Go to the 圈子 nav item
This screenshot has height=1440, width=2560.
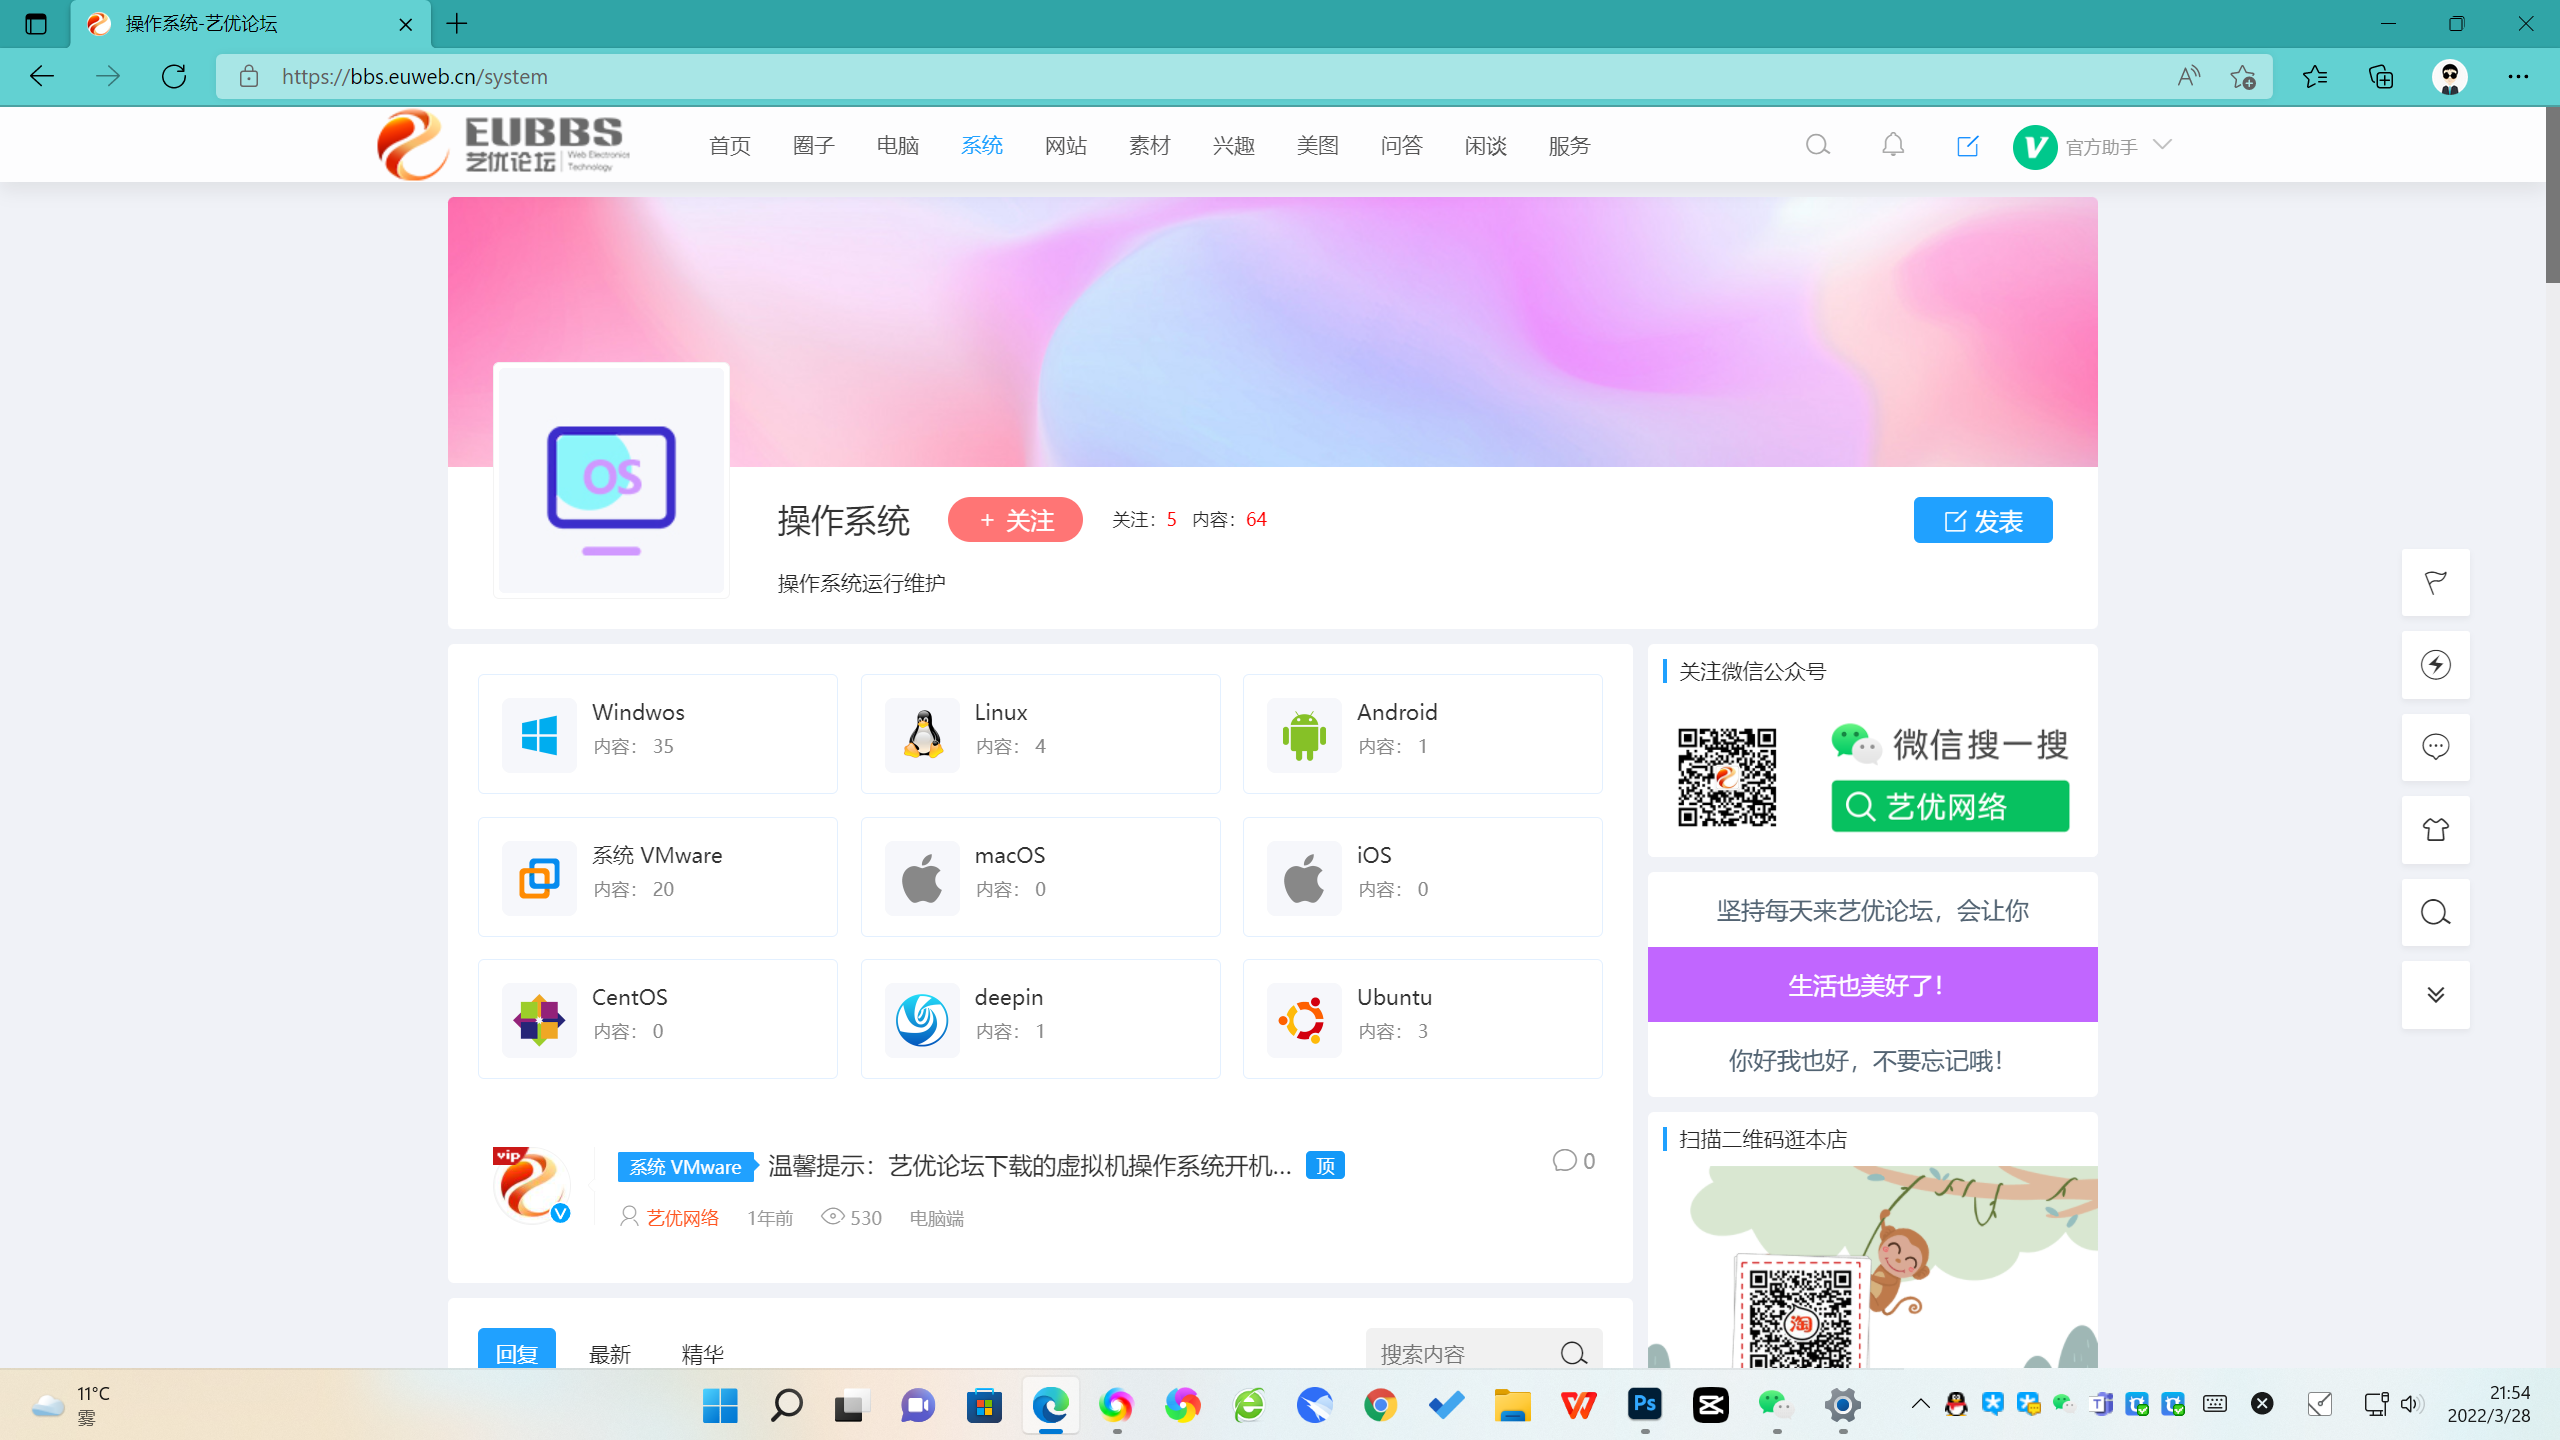814,146
